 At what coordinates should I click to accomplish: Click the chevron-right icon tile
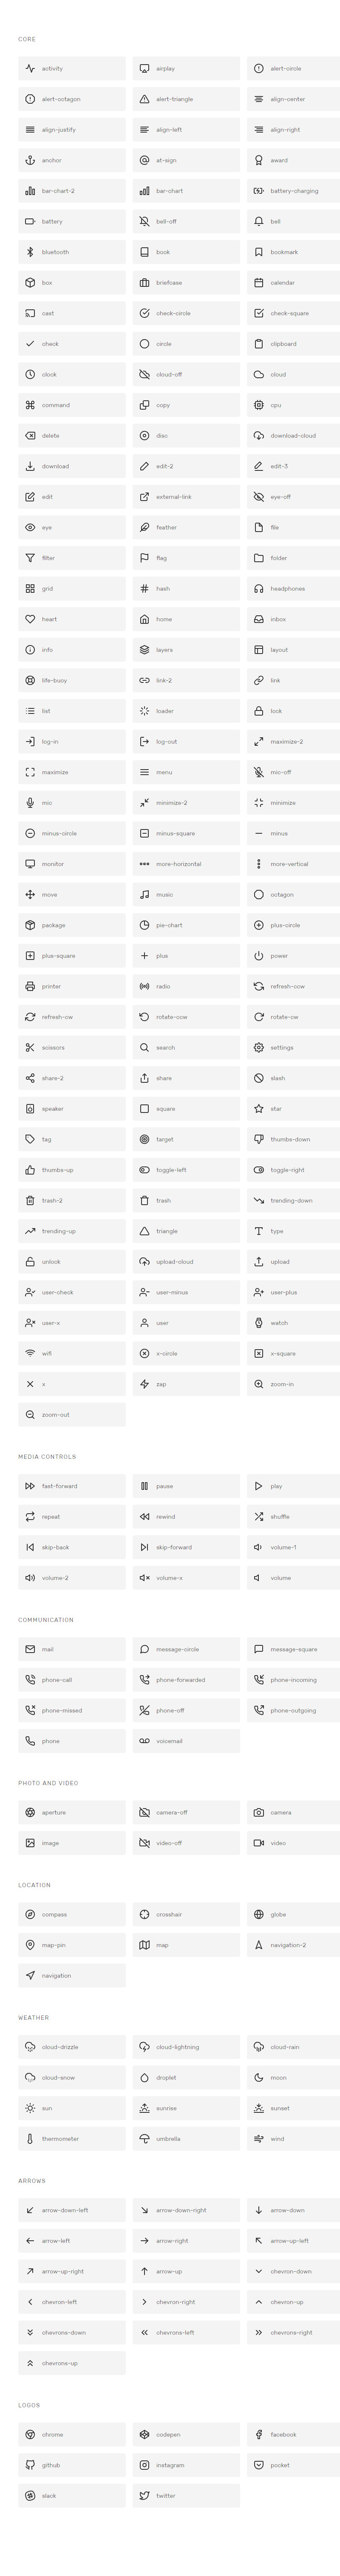[x=186, y=2302]
